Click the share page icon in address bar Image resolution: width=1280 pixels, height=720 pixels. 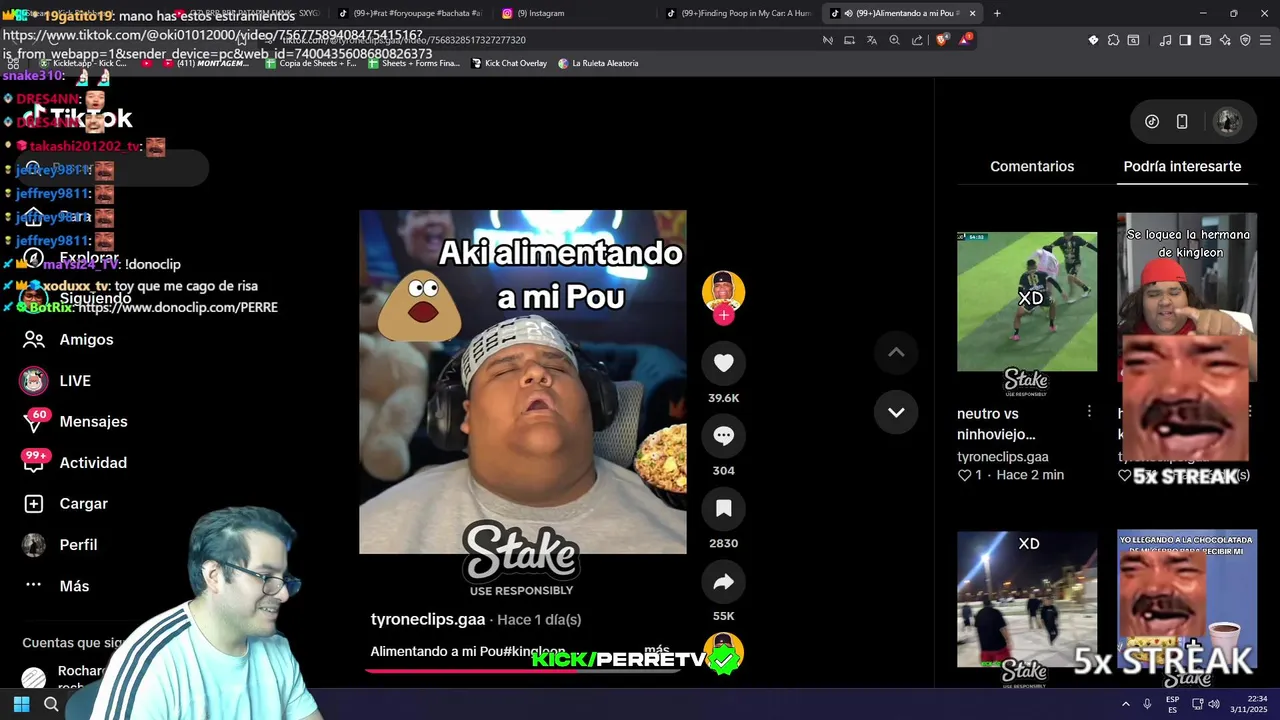[917, 40]
